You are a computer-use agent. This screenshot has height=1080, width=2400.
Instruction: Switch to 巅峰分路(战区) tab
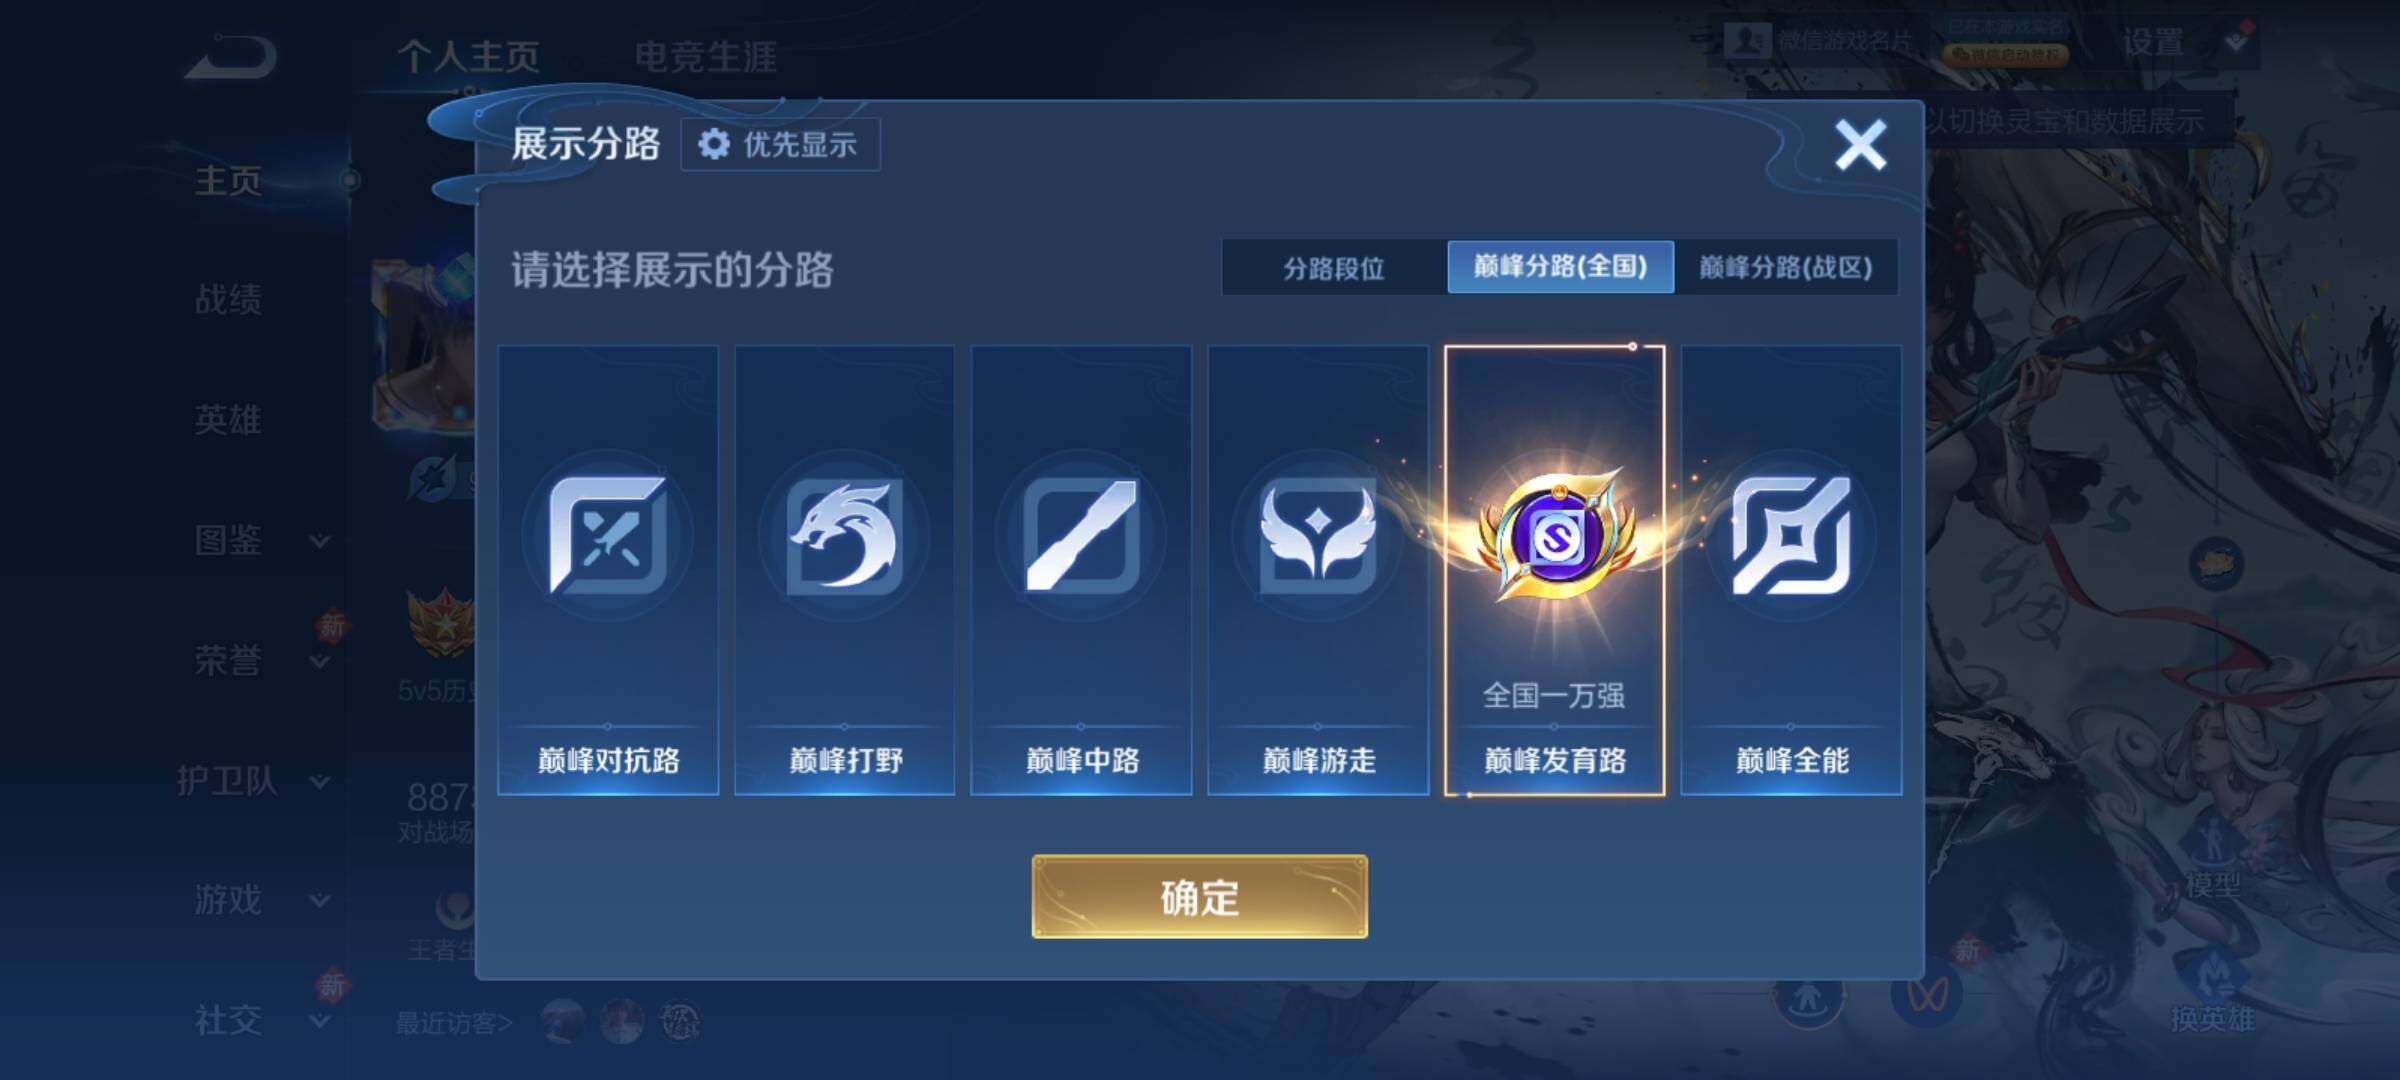pos(1786,267)
